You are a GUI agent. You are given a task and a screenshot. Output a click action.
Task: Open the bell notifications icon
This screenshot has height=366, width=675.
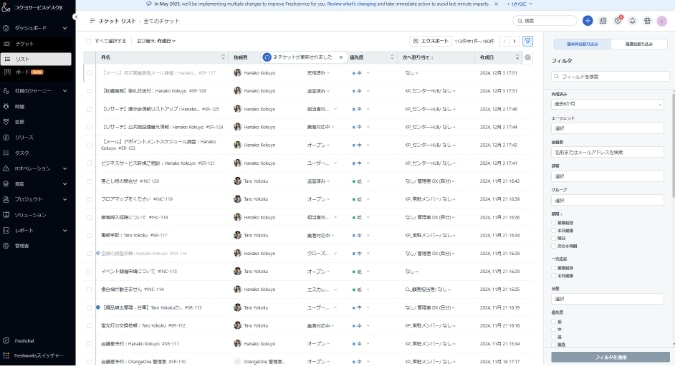coord(632,21)
